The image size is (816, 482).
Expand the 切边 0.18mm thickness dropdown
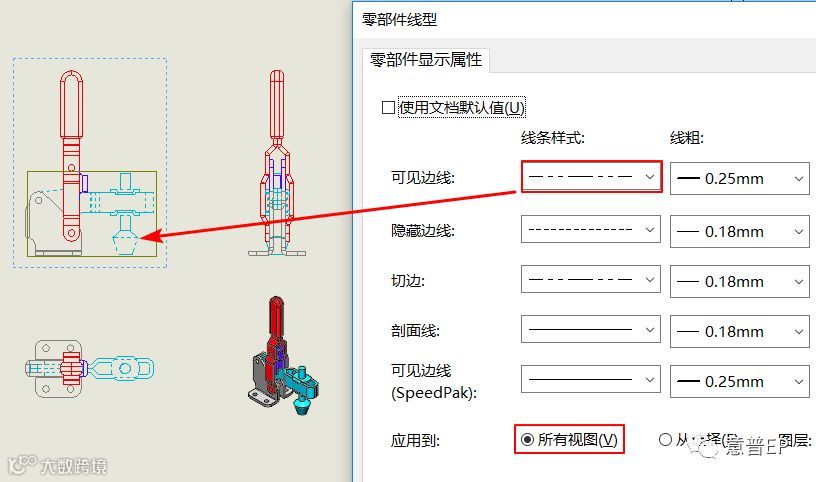[740, 282]
